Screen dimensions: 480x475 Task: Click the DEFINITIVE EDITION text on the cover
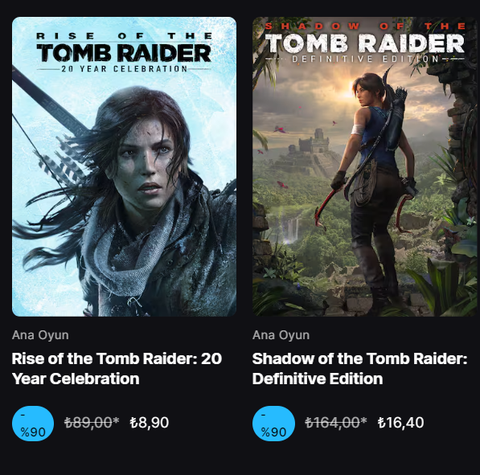point(366,59)
